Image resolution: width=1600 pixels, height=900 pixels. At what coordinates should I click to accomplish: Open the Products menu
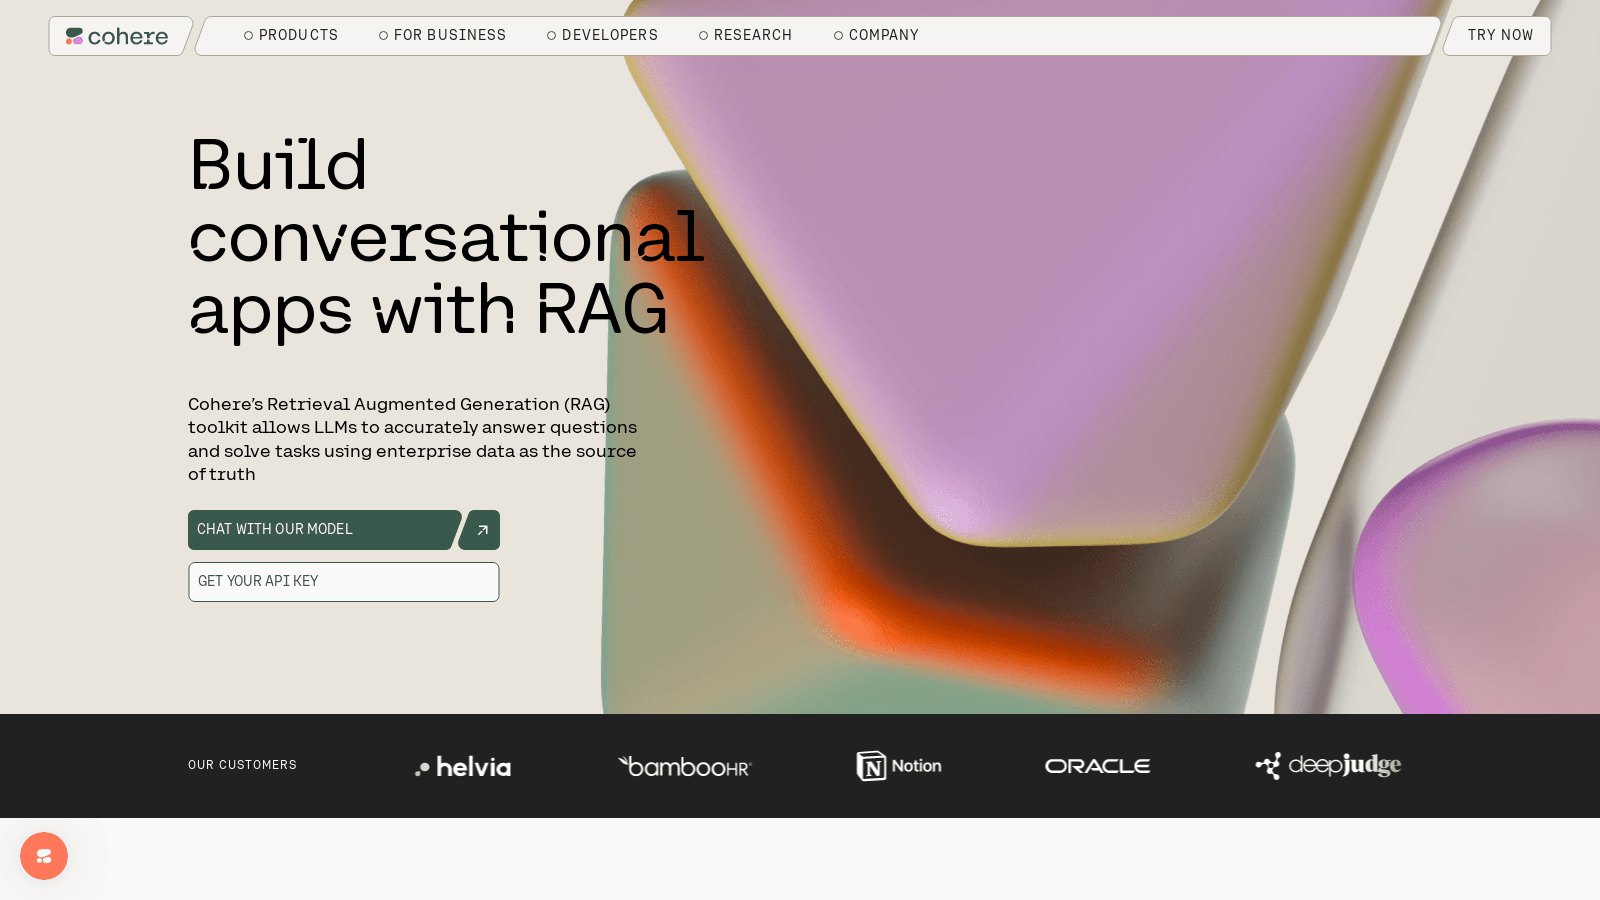click(291, 35)
